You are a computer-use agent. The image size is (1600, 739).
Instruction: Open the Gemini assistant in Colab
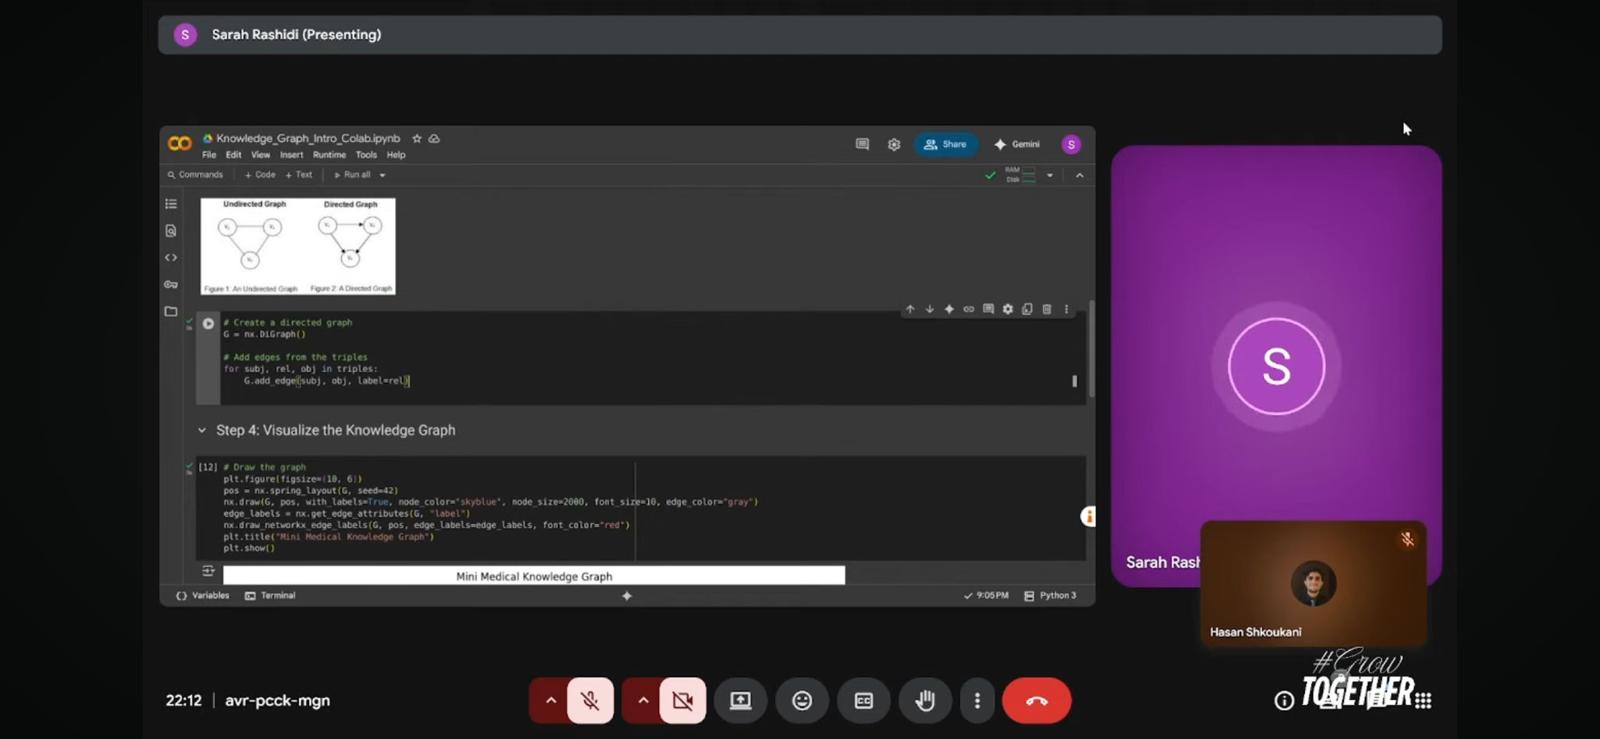[x=1017, y=145]
